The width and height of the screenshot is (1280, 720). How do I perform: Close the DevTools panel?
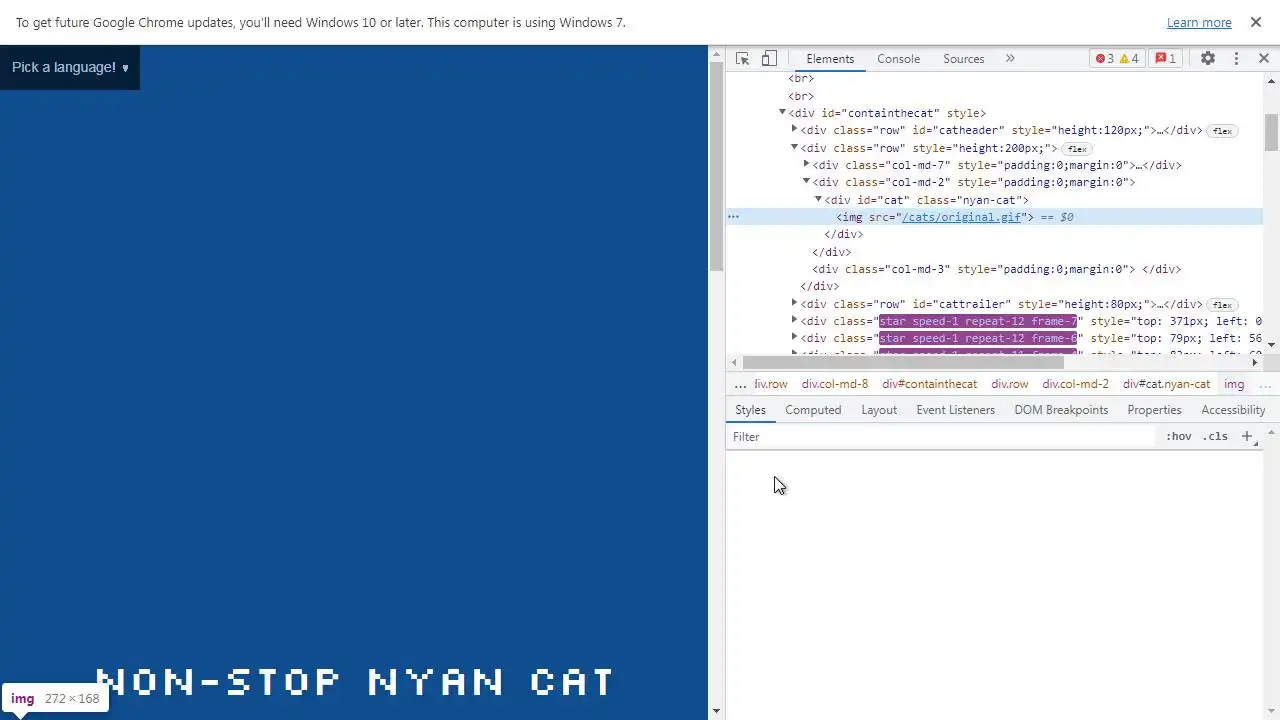[x=1264, y=59]
